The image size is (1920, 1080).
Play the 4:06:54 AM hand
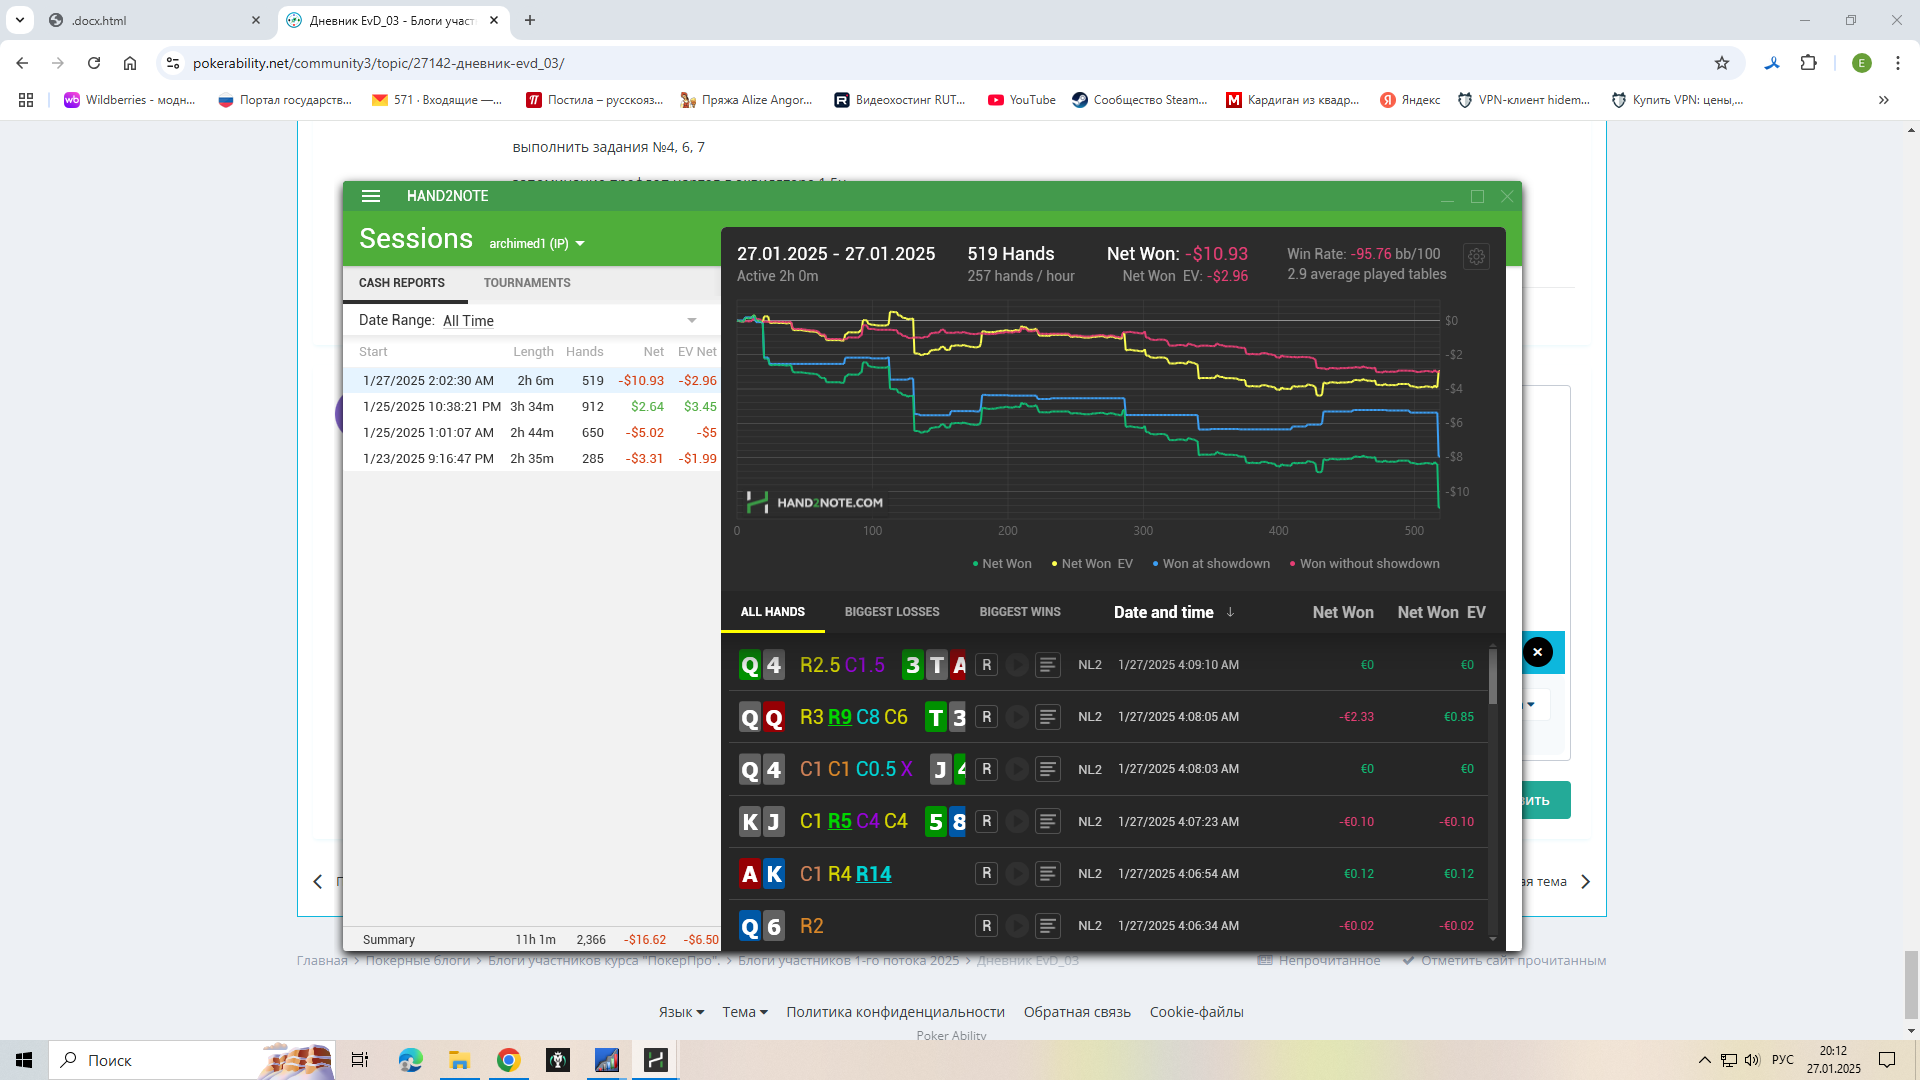pyautogui.click(x=1017, y=873)
